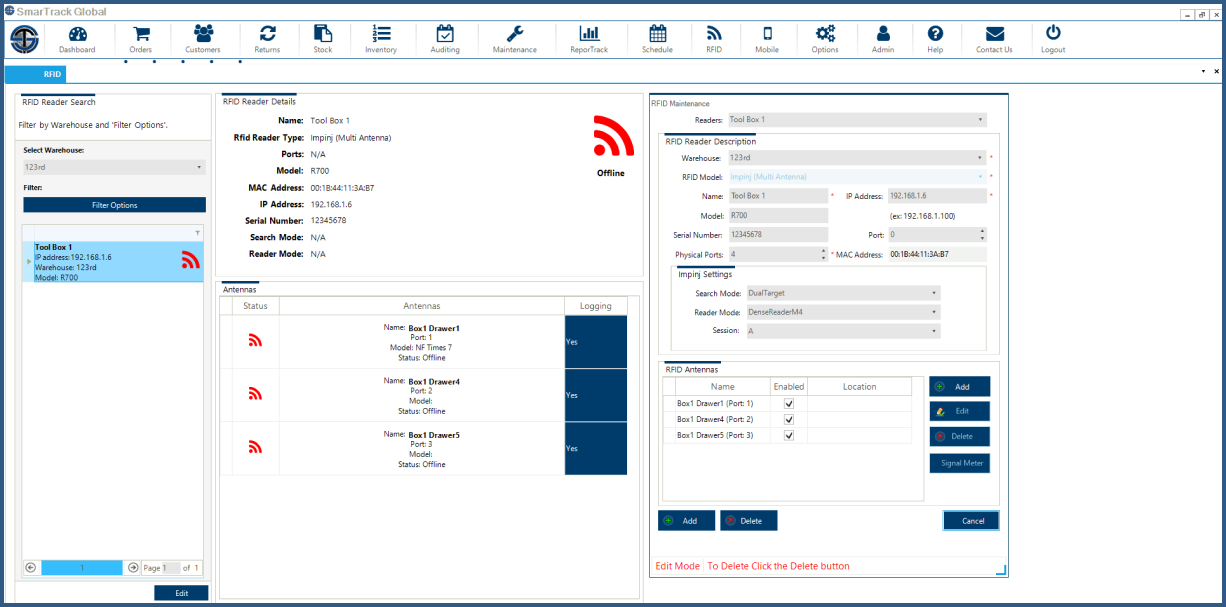Click the IP Address input field
The width and height of the screenshot is (1226, 607).
(937, 196)
